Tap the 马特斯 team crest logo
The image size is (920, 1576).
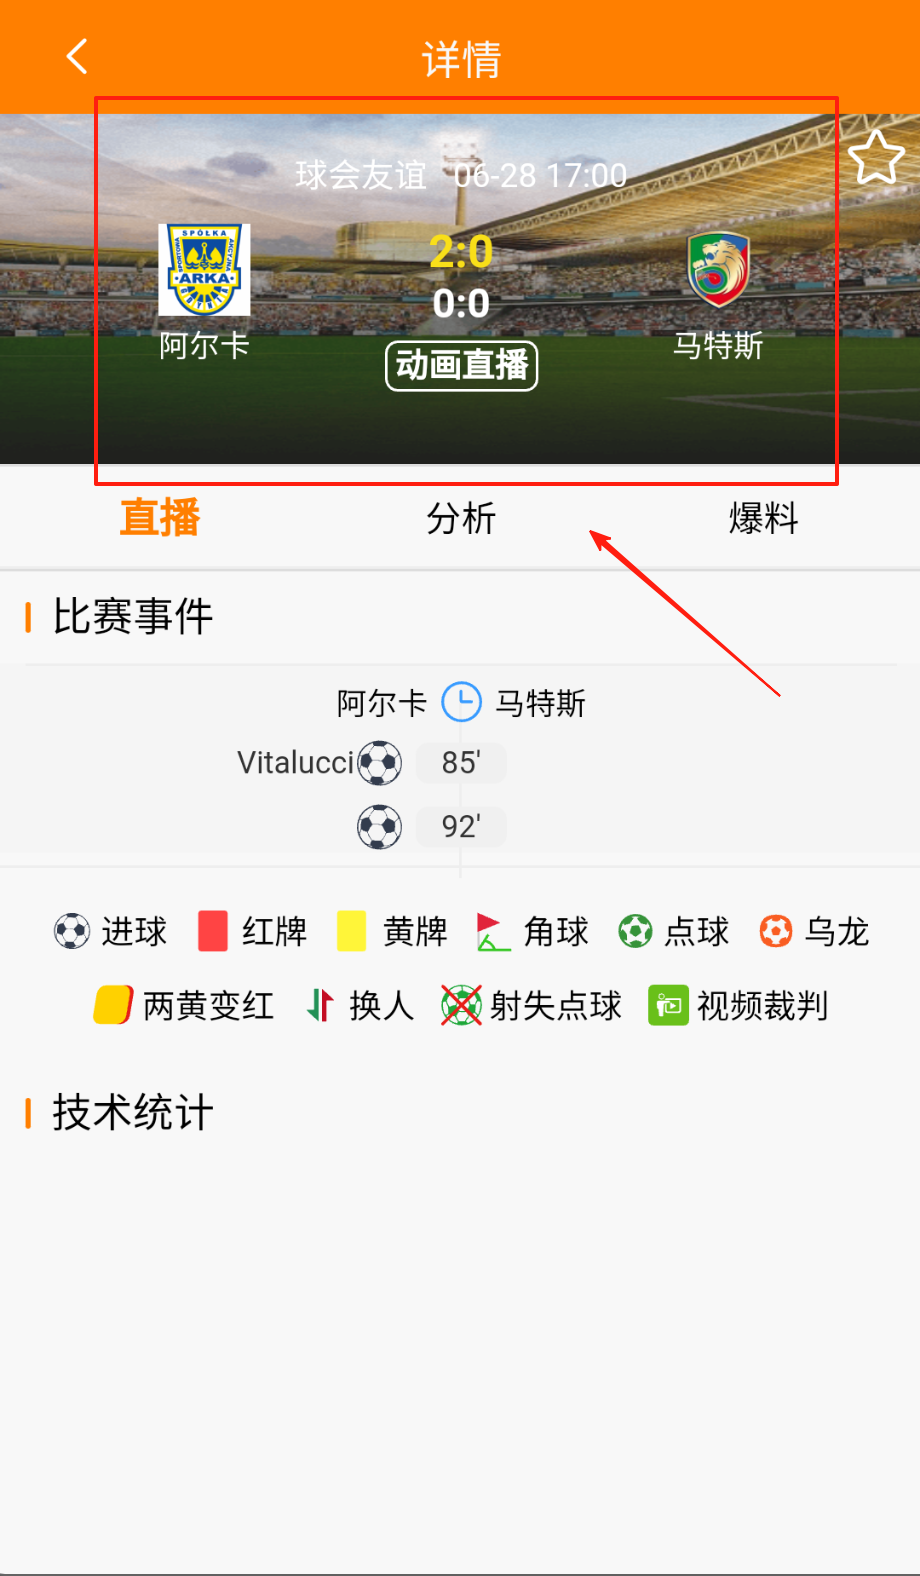(718, 270)
